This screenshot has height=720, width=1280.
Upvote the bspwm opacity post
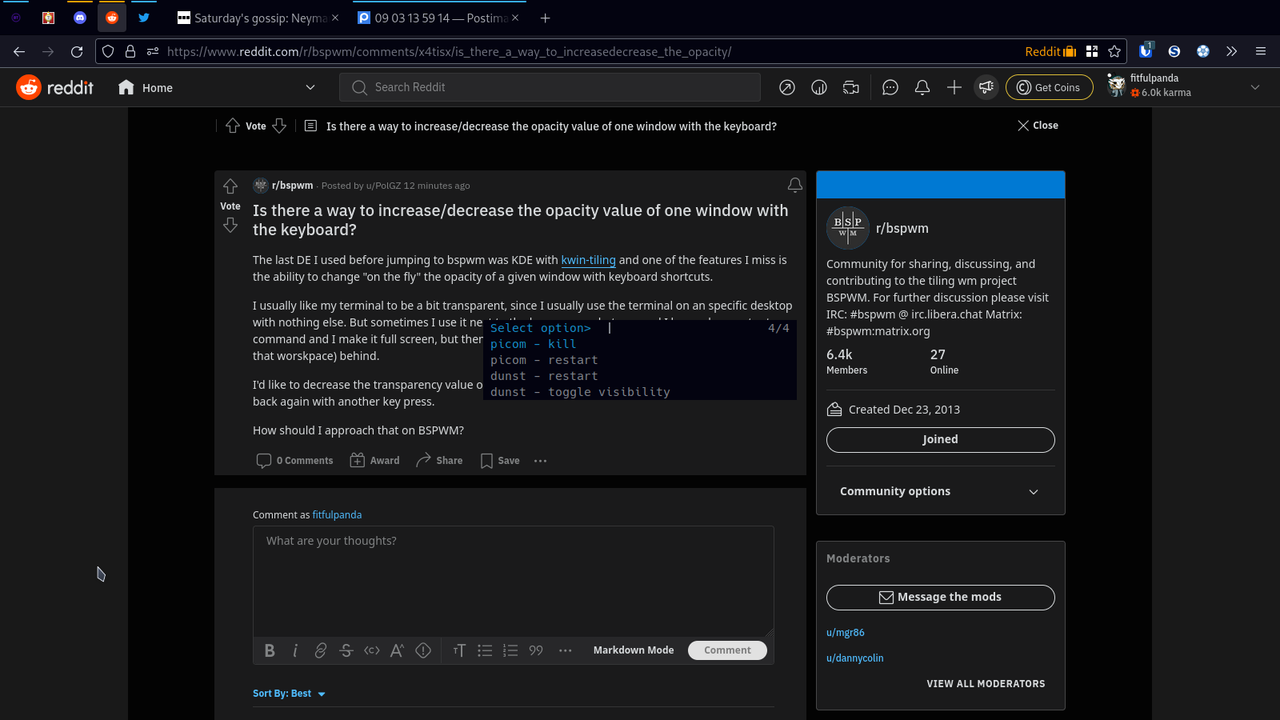pos(230,187)
